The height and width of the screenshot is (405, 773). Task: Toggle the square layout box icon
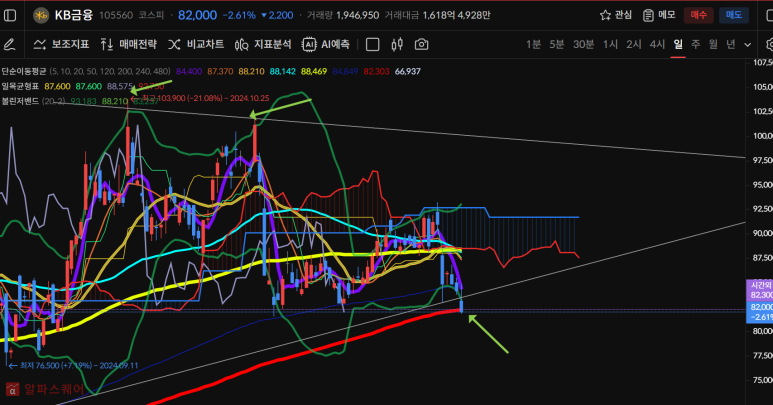[x=373, y=45]
